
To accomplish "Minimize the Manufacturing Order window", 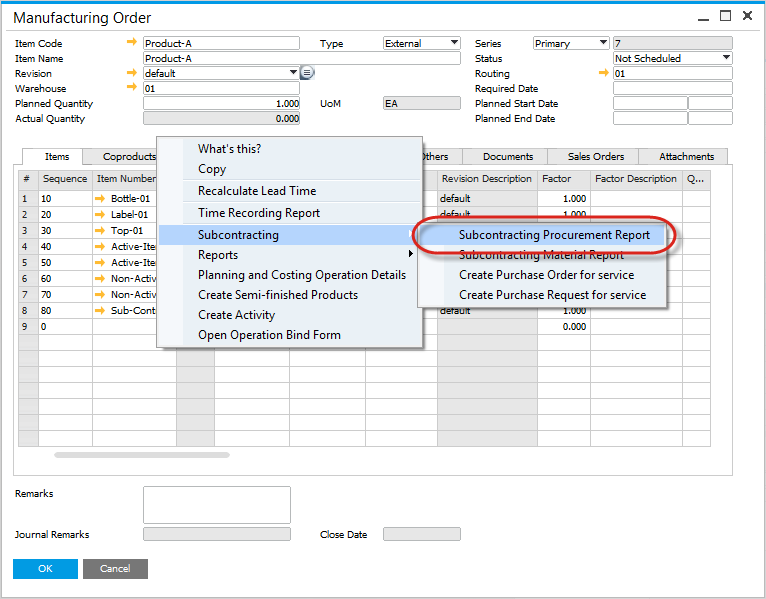I will pyautogui.click(x=703, y=18).
